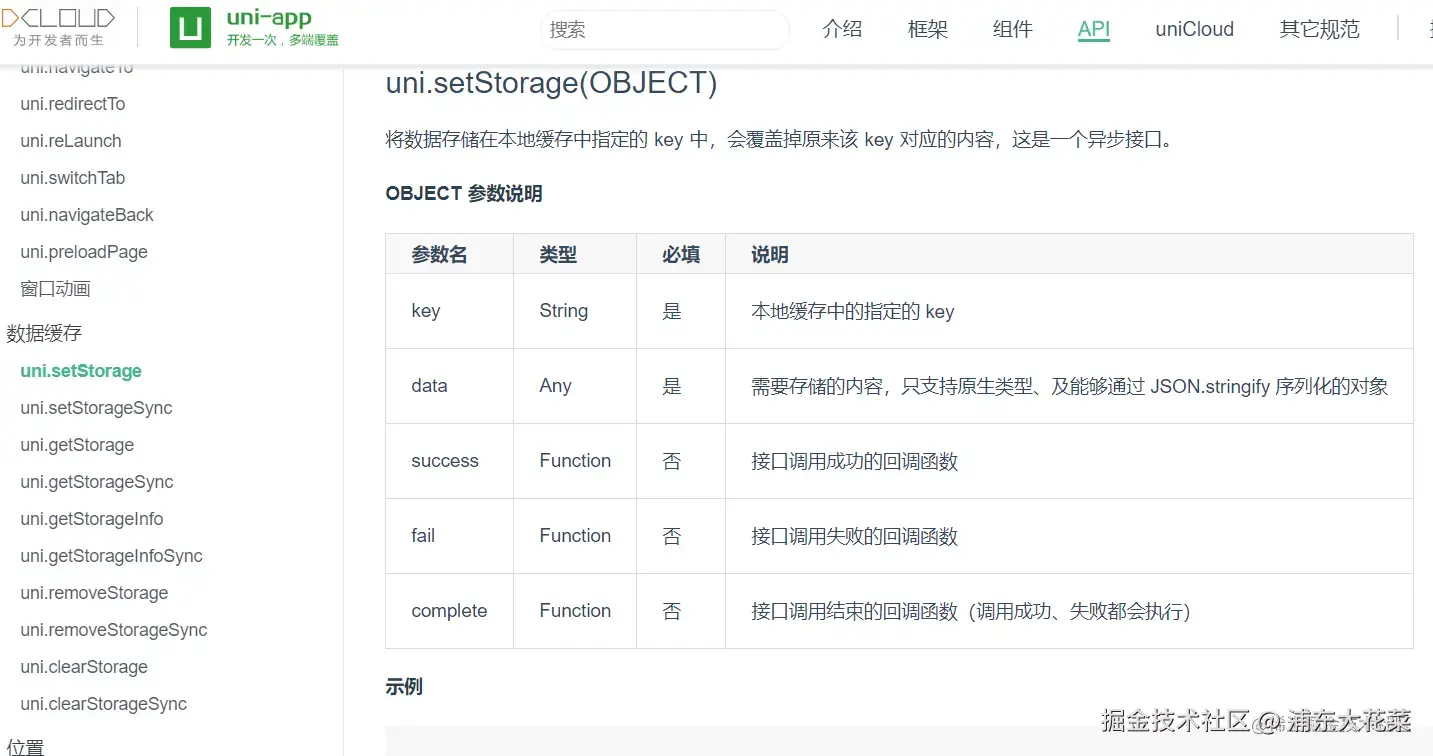Open the 窗口动画 sidebar entry
Screen dimensions: 1433x756
56,289
